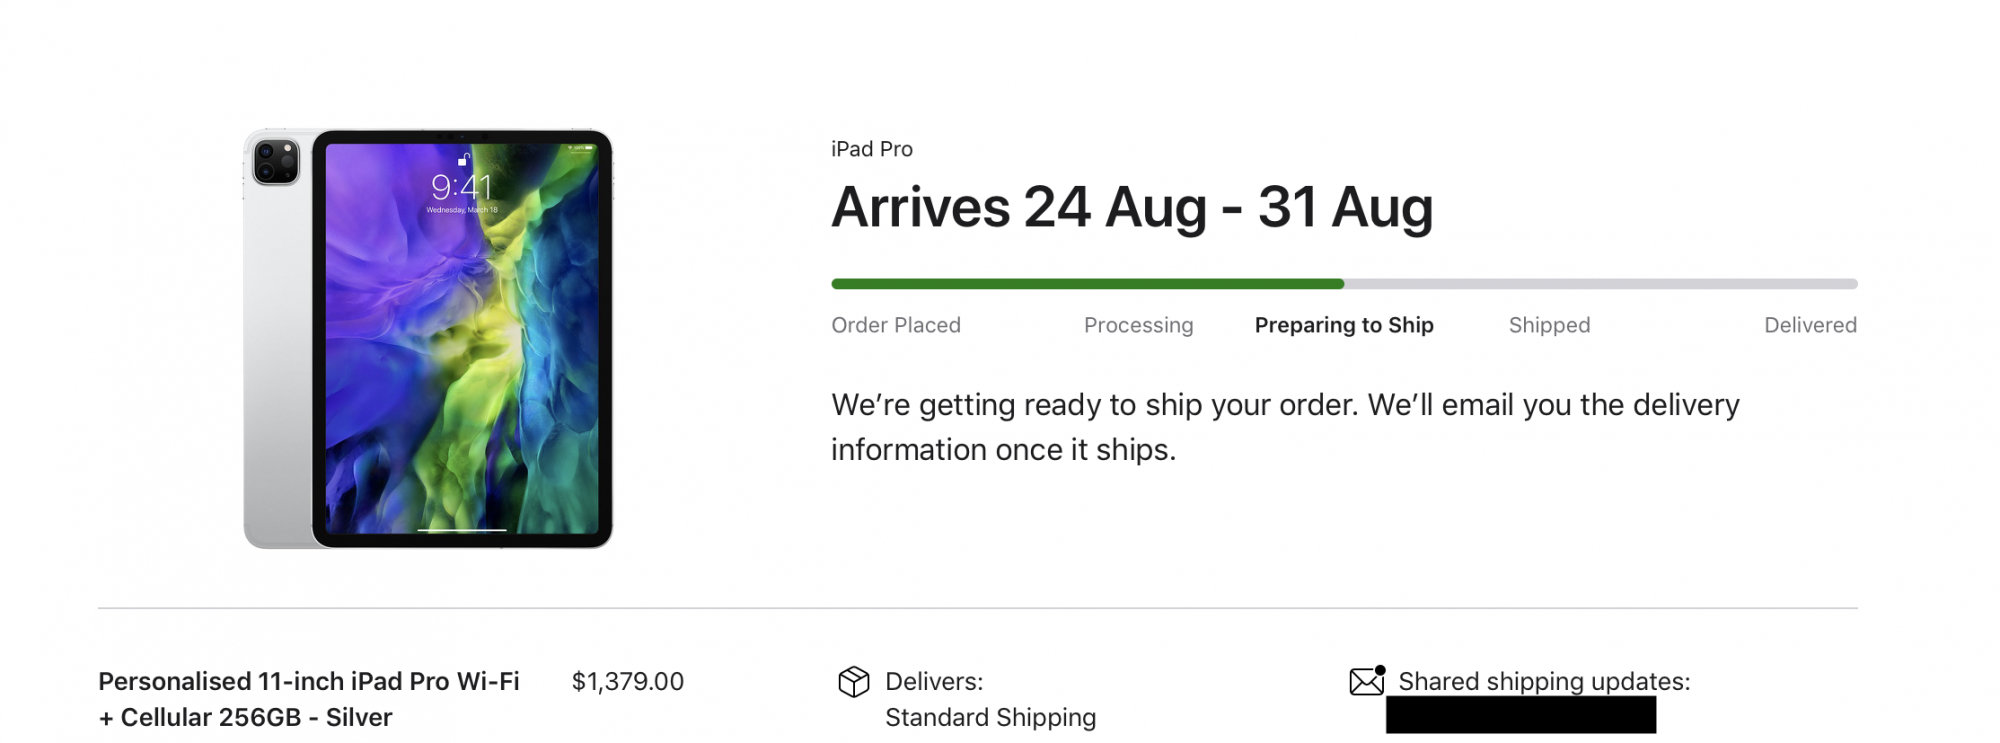Click the shared shipping envelope icon

(1366, 681)
